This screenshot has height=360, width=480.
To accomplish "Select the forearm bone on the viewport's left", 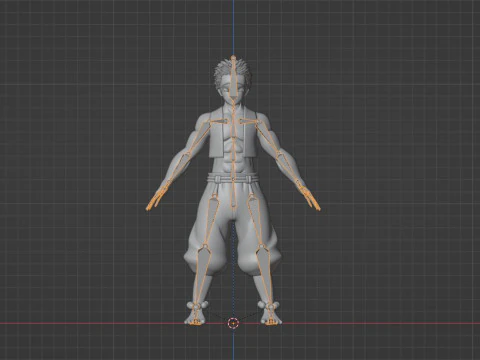I will click(x=178, y=168).
